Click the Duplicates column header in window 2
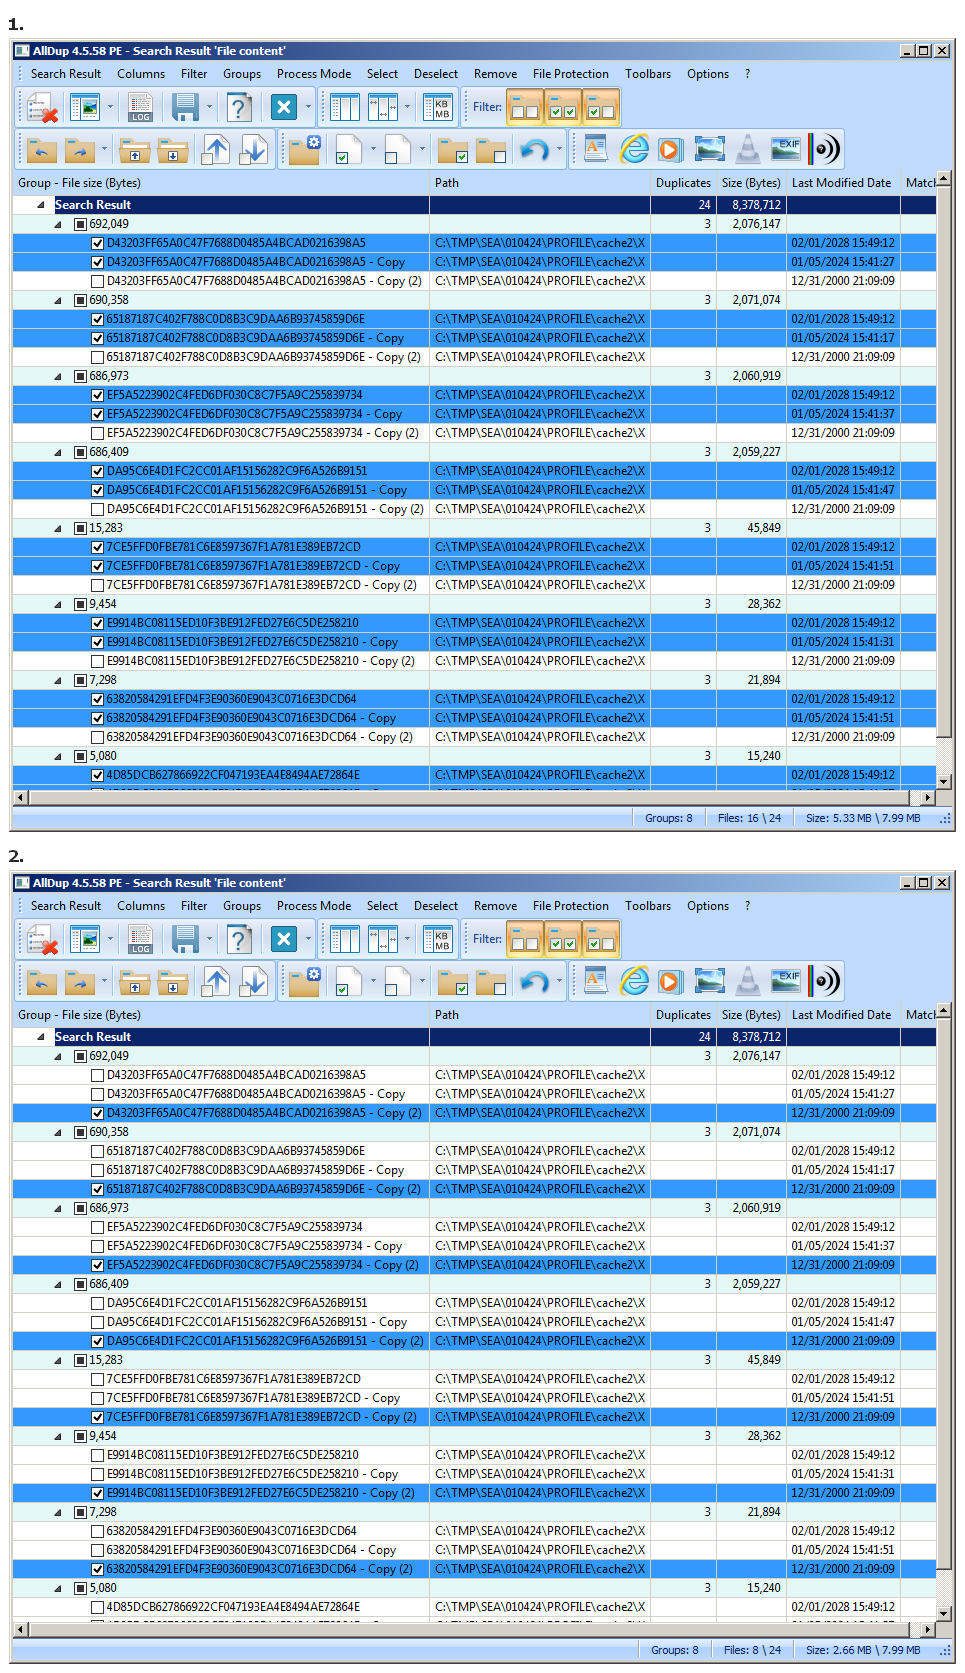 tap(683, 1015)
